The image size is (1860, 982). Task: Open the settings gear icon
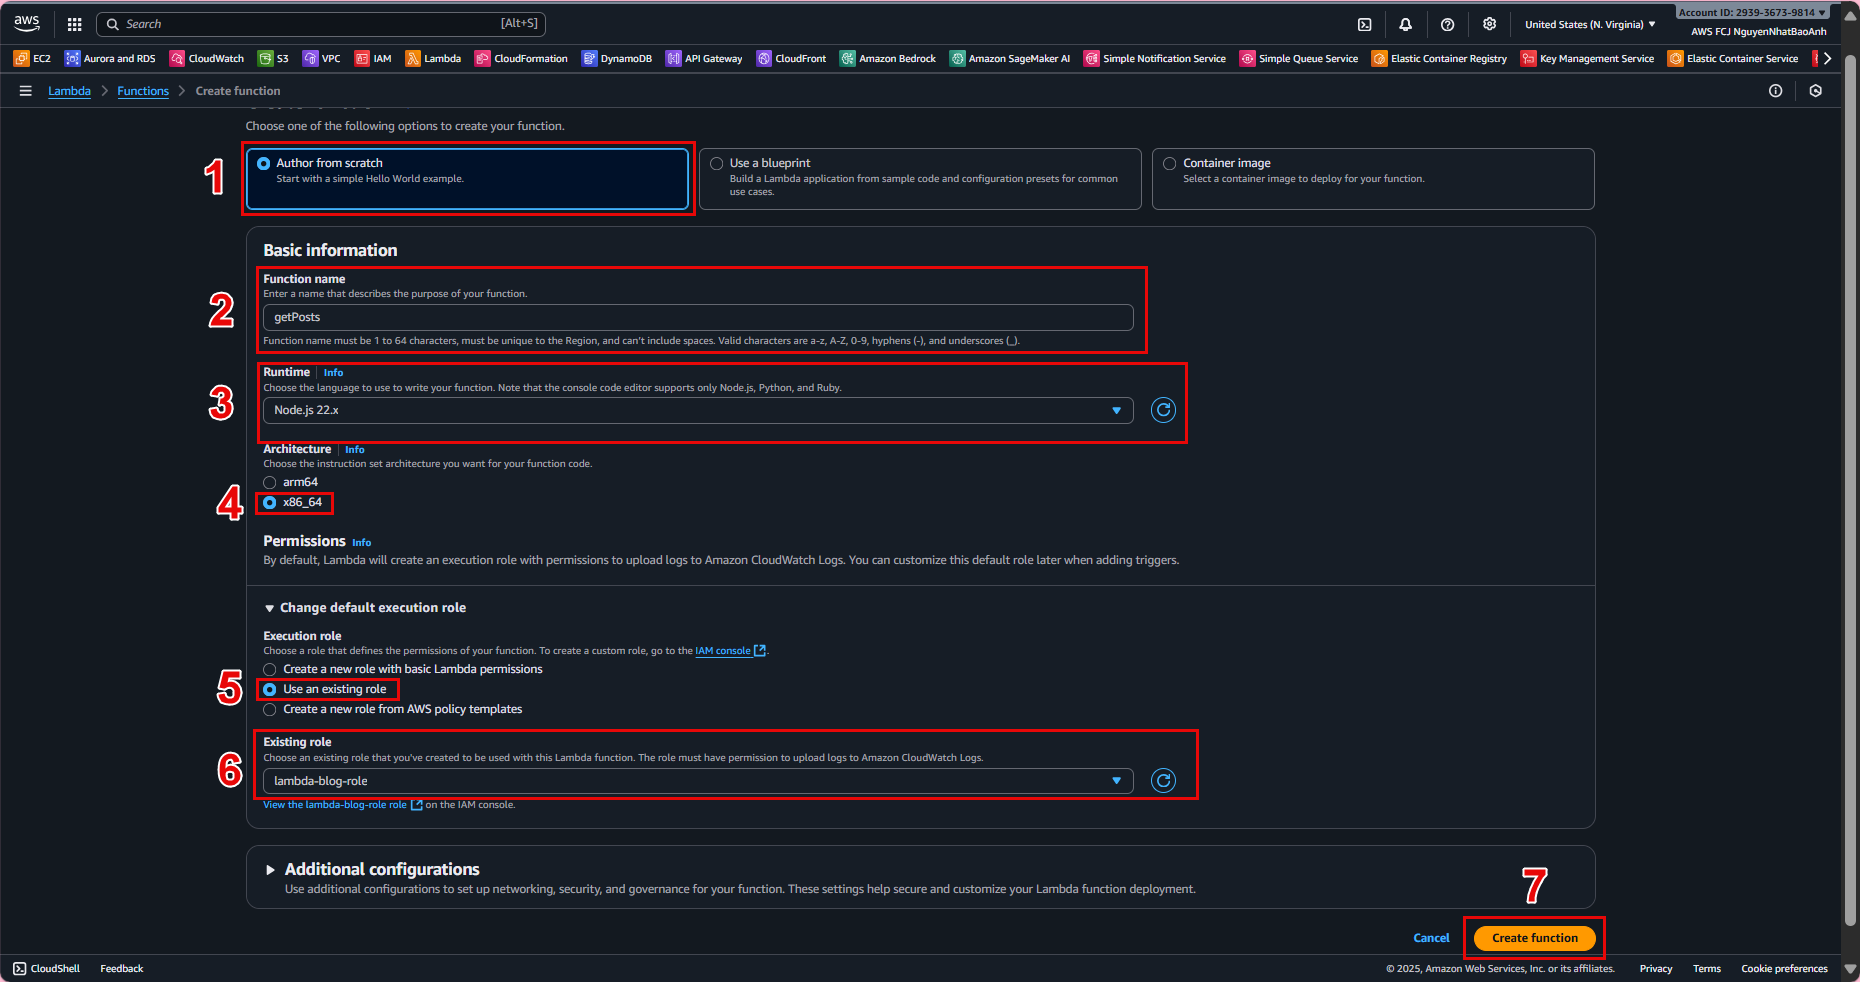pyautogui.click(x=1489, y=24)
